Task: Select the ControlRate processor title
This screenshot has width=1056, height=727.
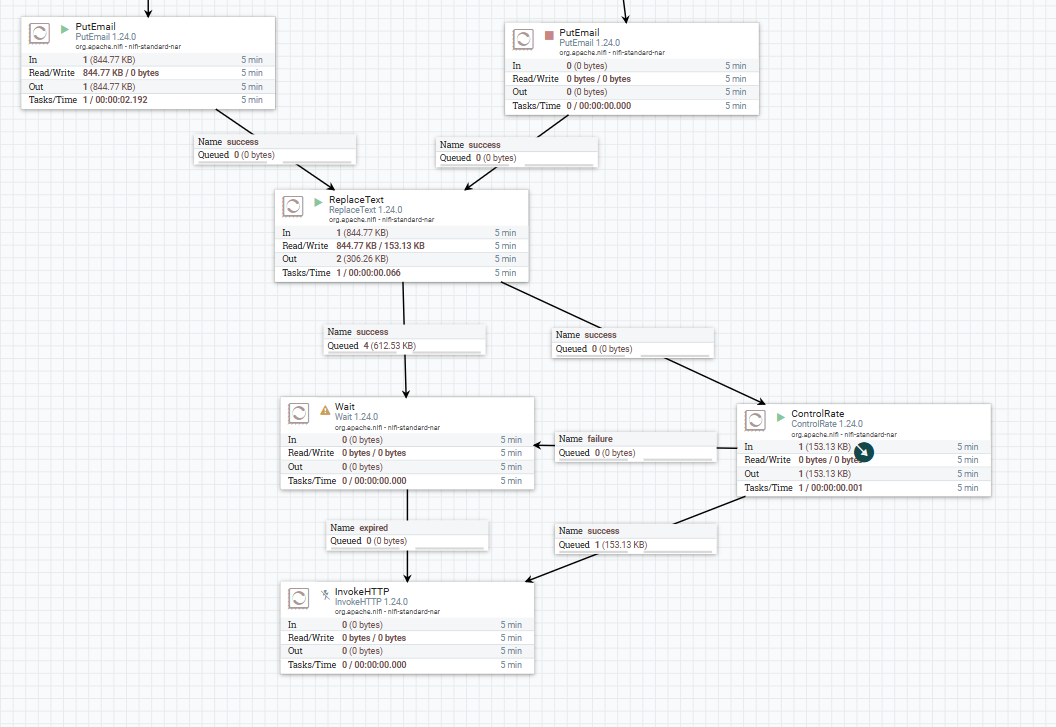Action: coord(818,414)
